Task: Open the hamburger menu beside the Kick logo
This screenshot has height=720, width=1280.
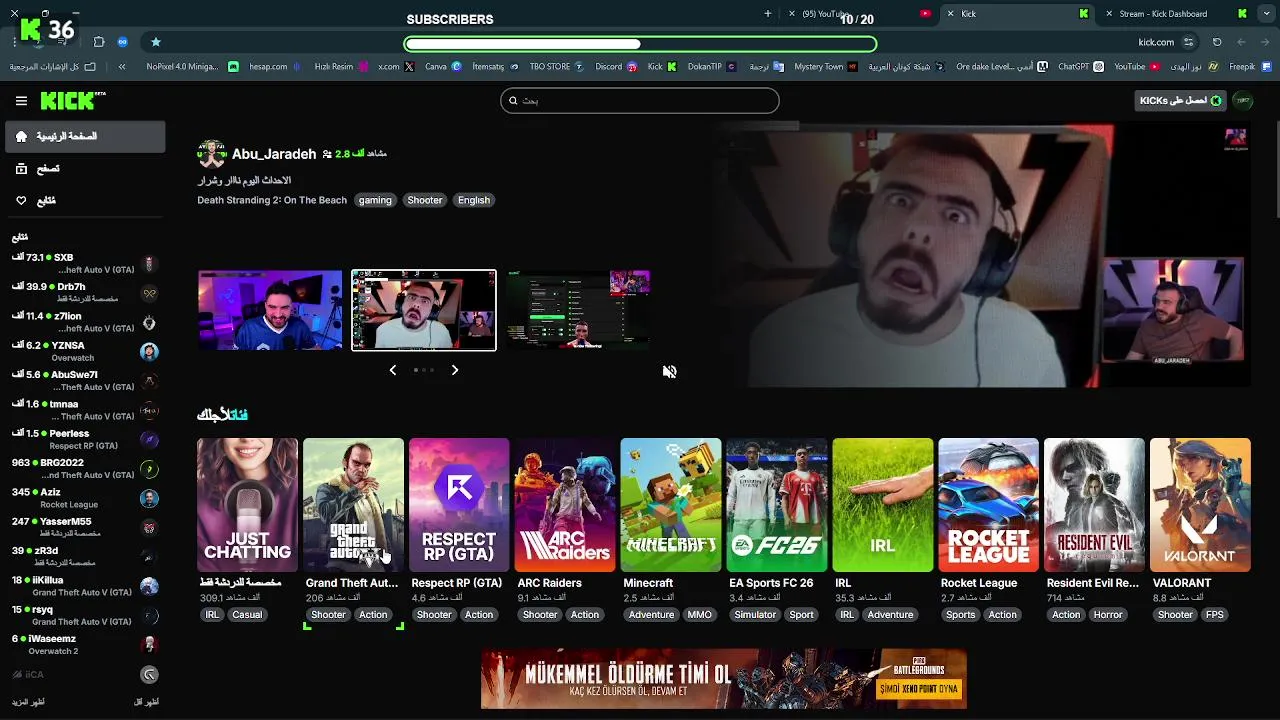Action: pos(21,100)
